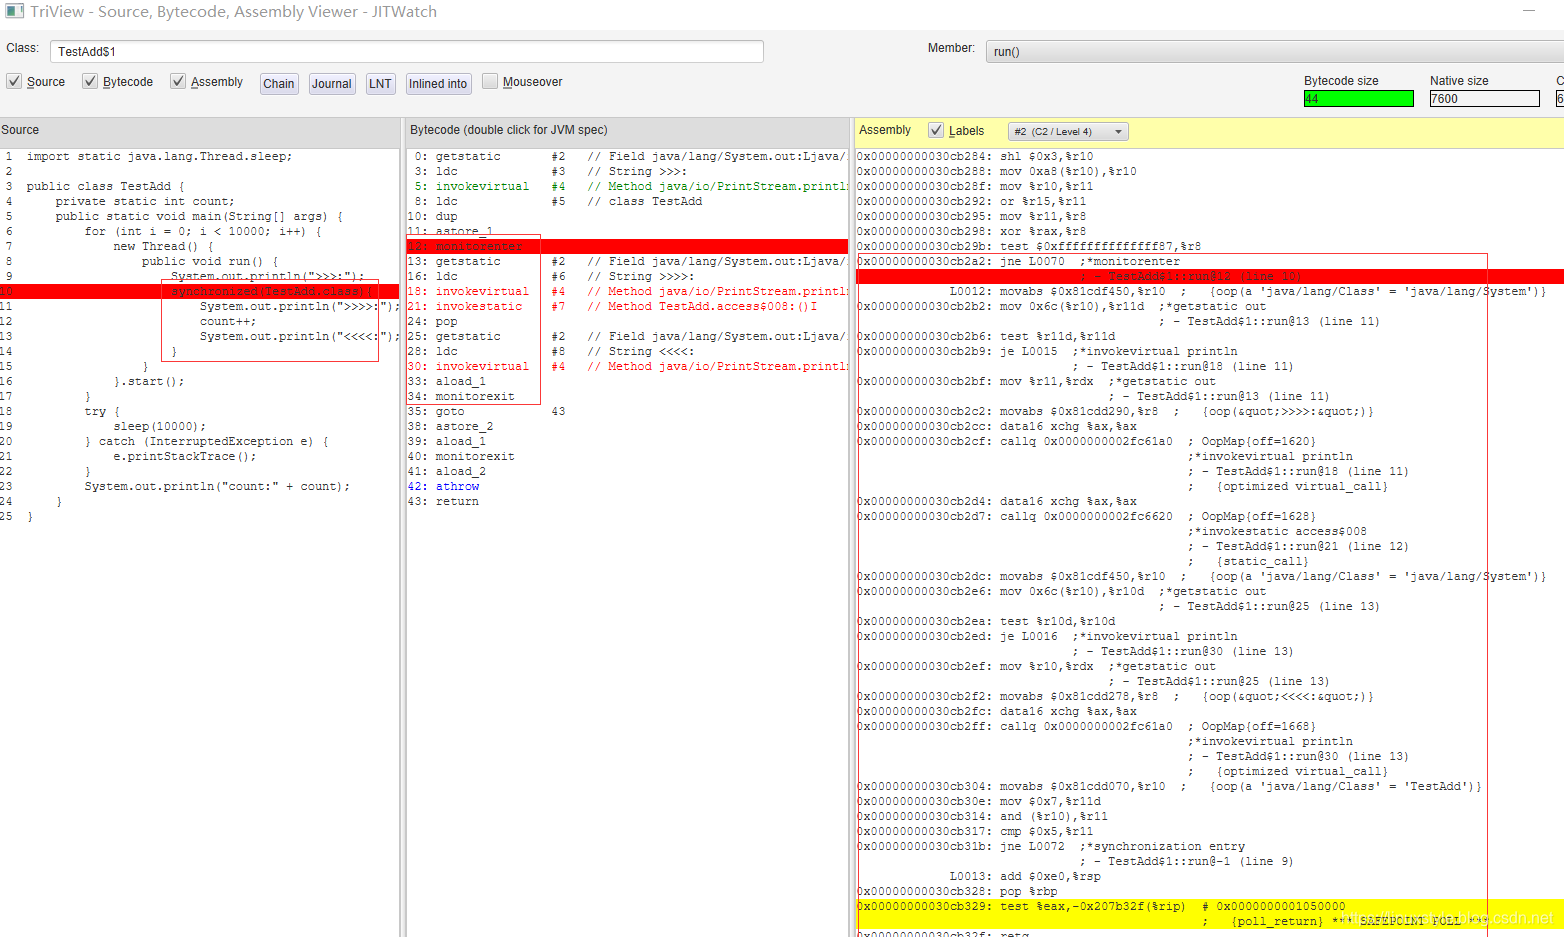Click the Native size field showing 7600

click(1484, 98)
